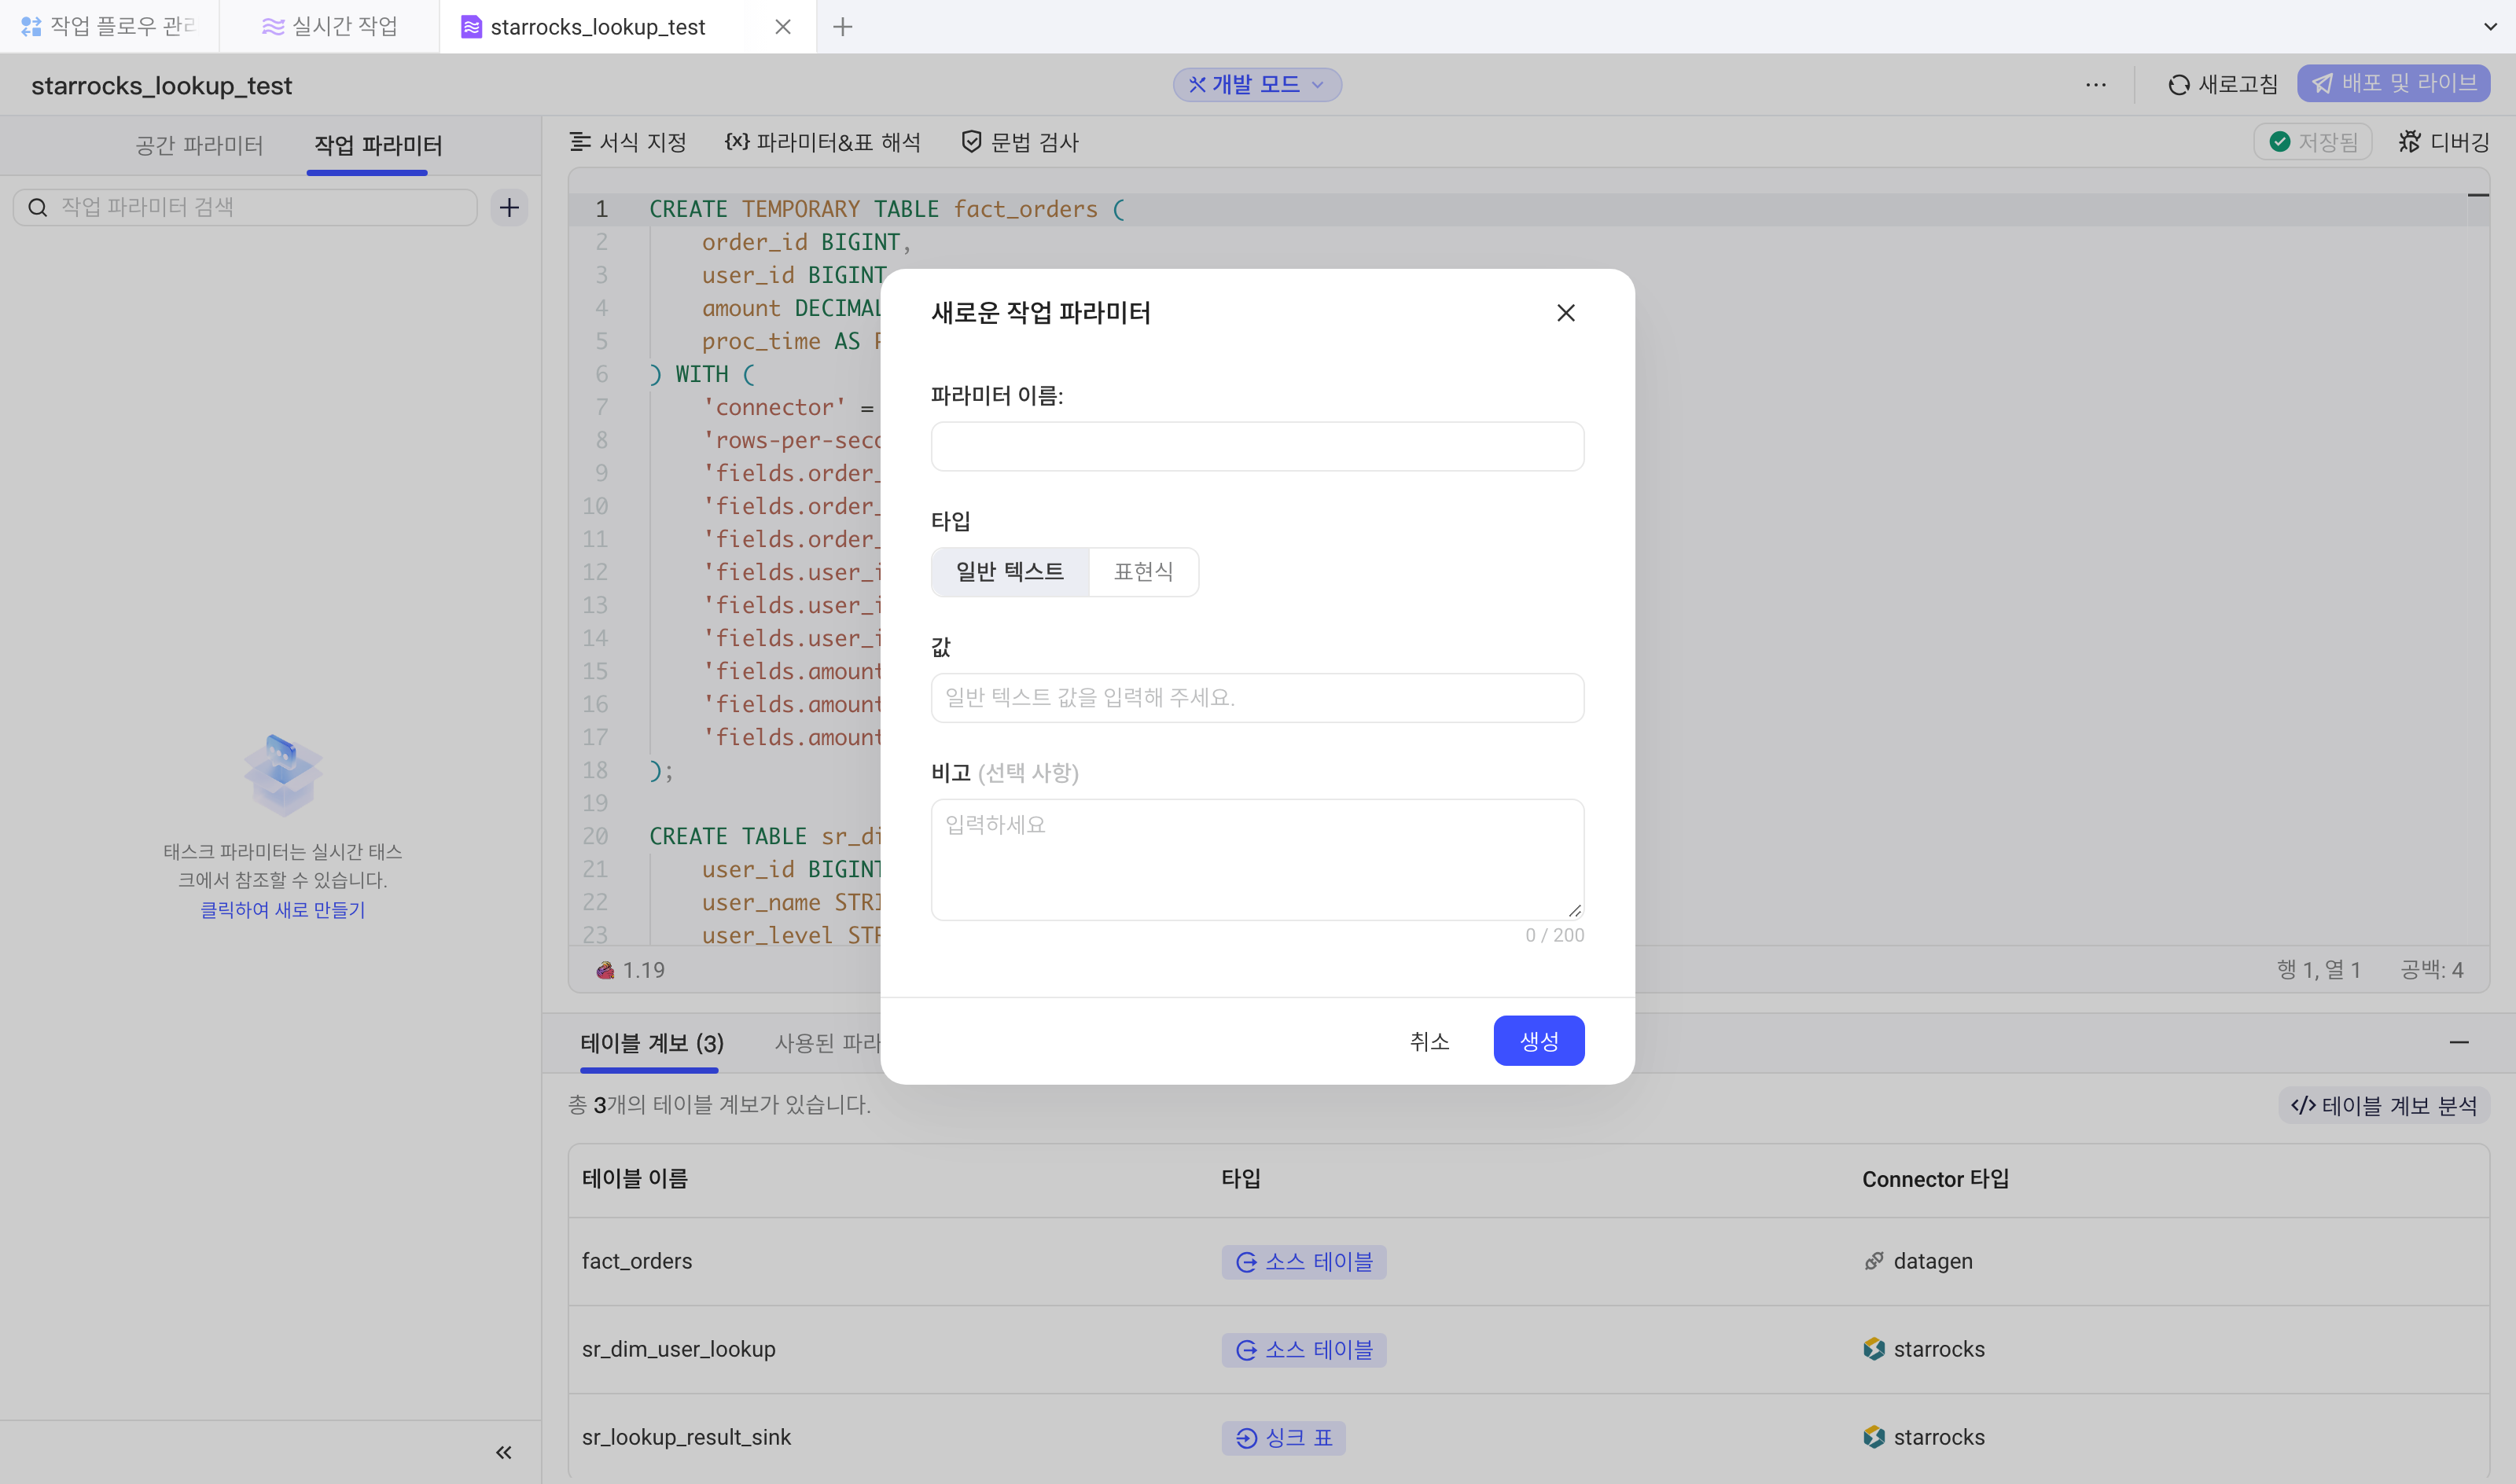
Task: Collapse the table lineage panel with minus
Action: point(2459,1043)
